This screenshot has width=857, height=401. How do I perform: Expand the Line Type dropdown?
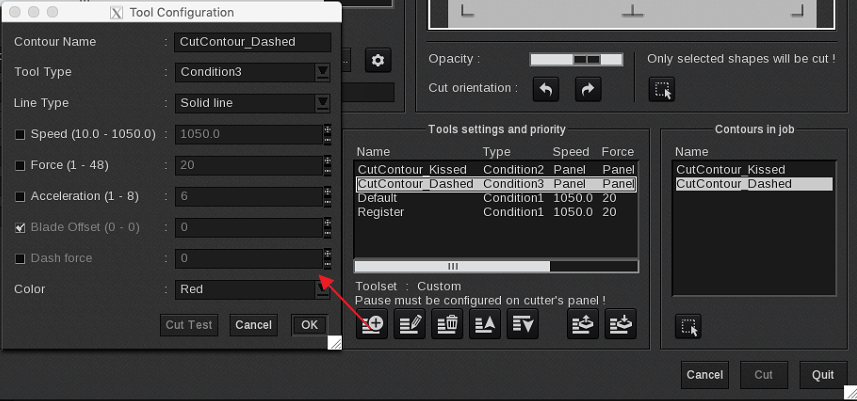322,103
